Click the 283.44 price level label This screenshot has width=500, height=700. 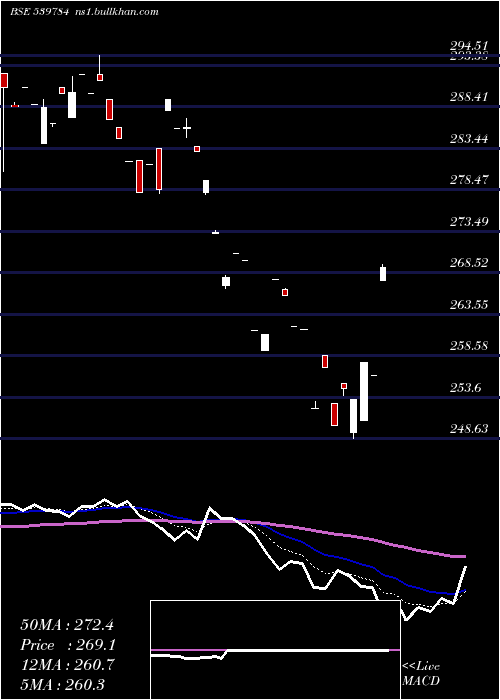point(469,138)
